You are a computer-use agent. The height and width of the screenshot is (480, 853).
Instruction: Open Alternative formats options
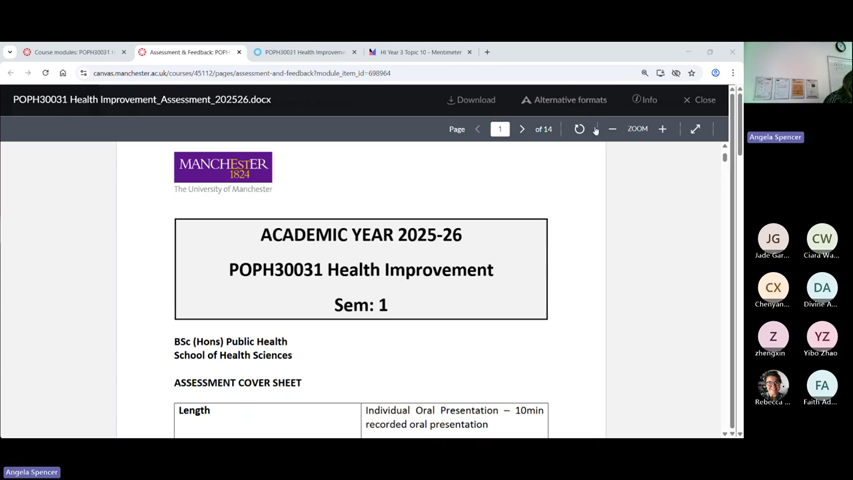(x=564, y=100)
